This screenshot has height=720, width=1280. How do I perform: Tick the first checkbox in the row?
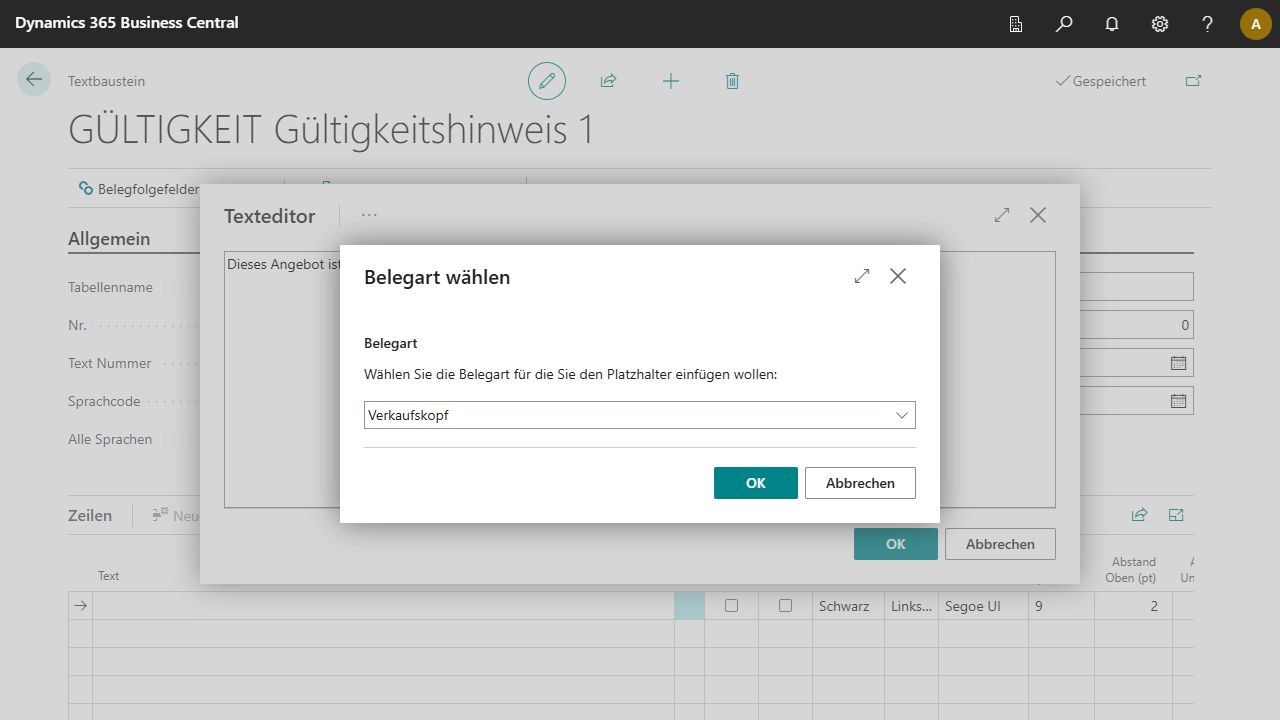731,606
